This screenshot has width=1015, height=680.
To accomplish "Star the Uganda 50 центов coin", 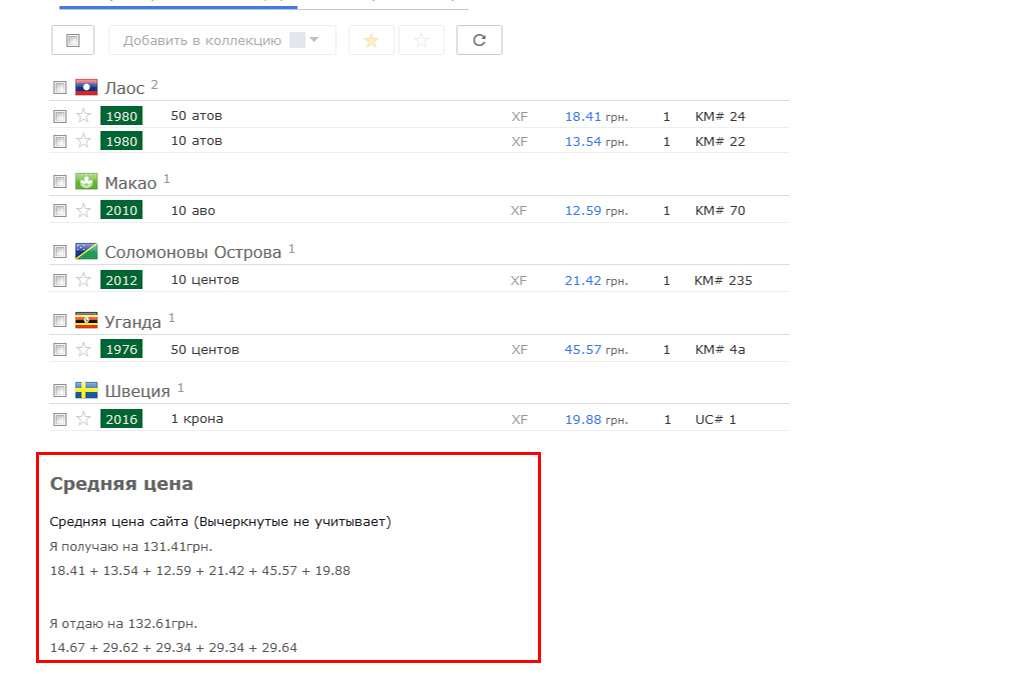I will [83, 350].
